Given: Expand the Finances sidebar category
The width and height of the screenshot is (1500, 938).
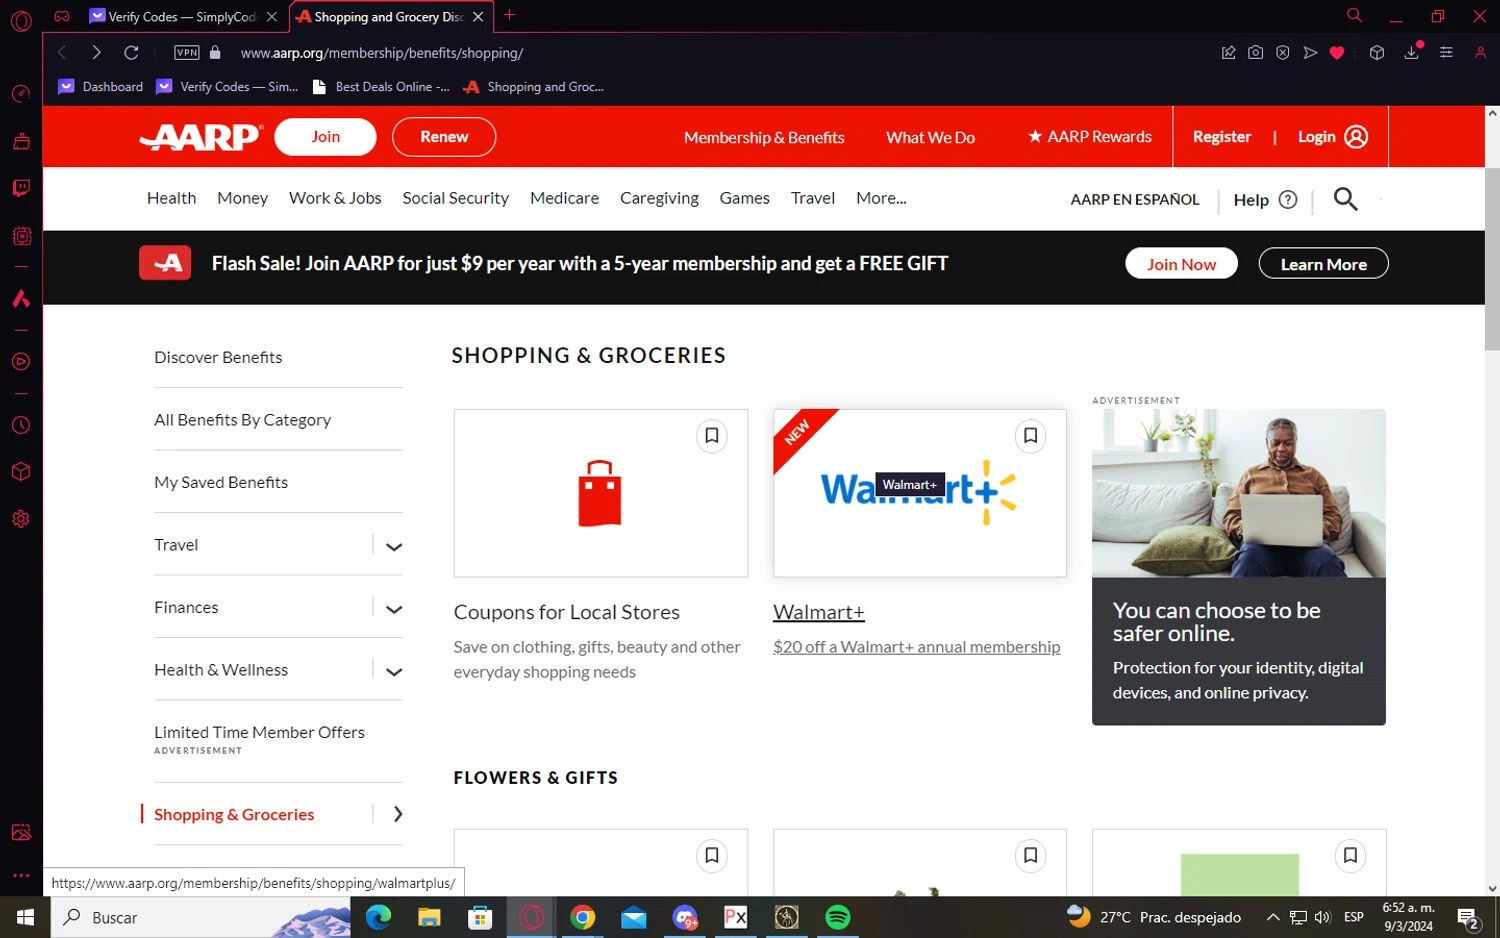Looking at the screenshot, I should (x=394, y=609).
